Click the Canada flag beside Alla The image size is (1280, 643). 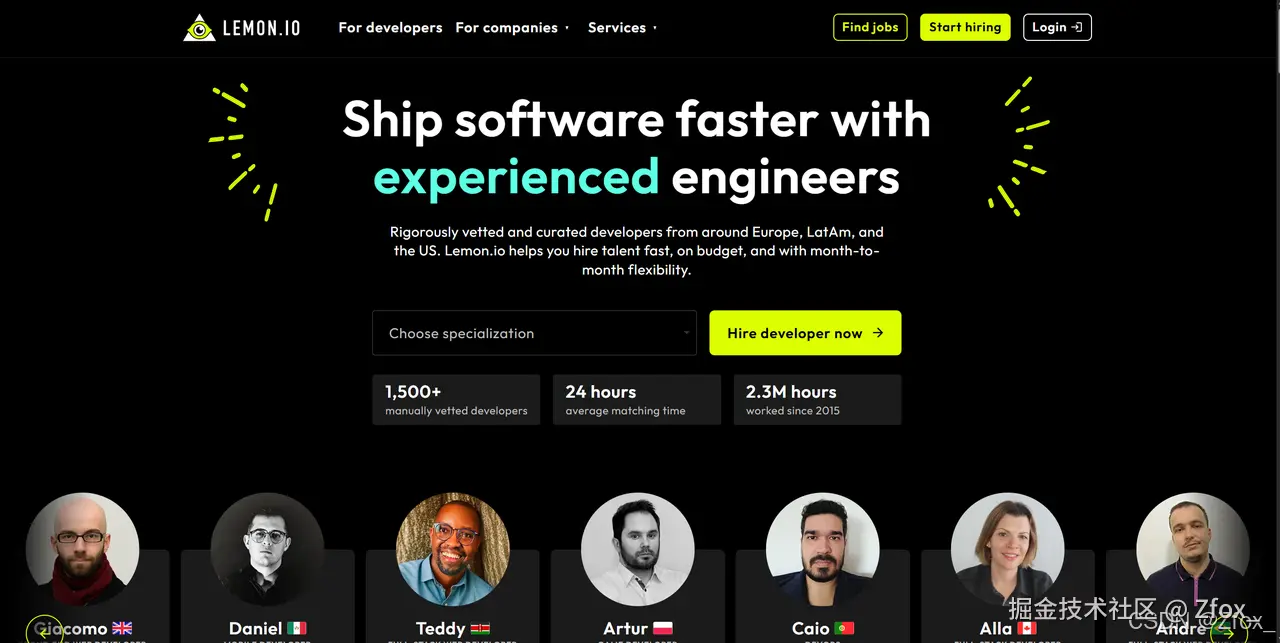click(x=1027, y=628)
